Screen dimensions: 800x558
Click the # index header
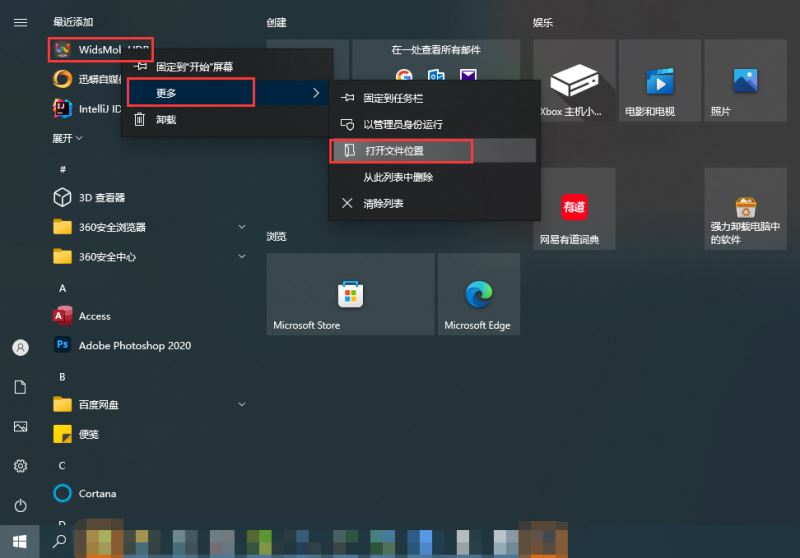point(62,169)
